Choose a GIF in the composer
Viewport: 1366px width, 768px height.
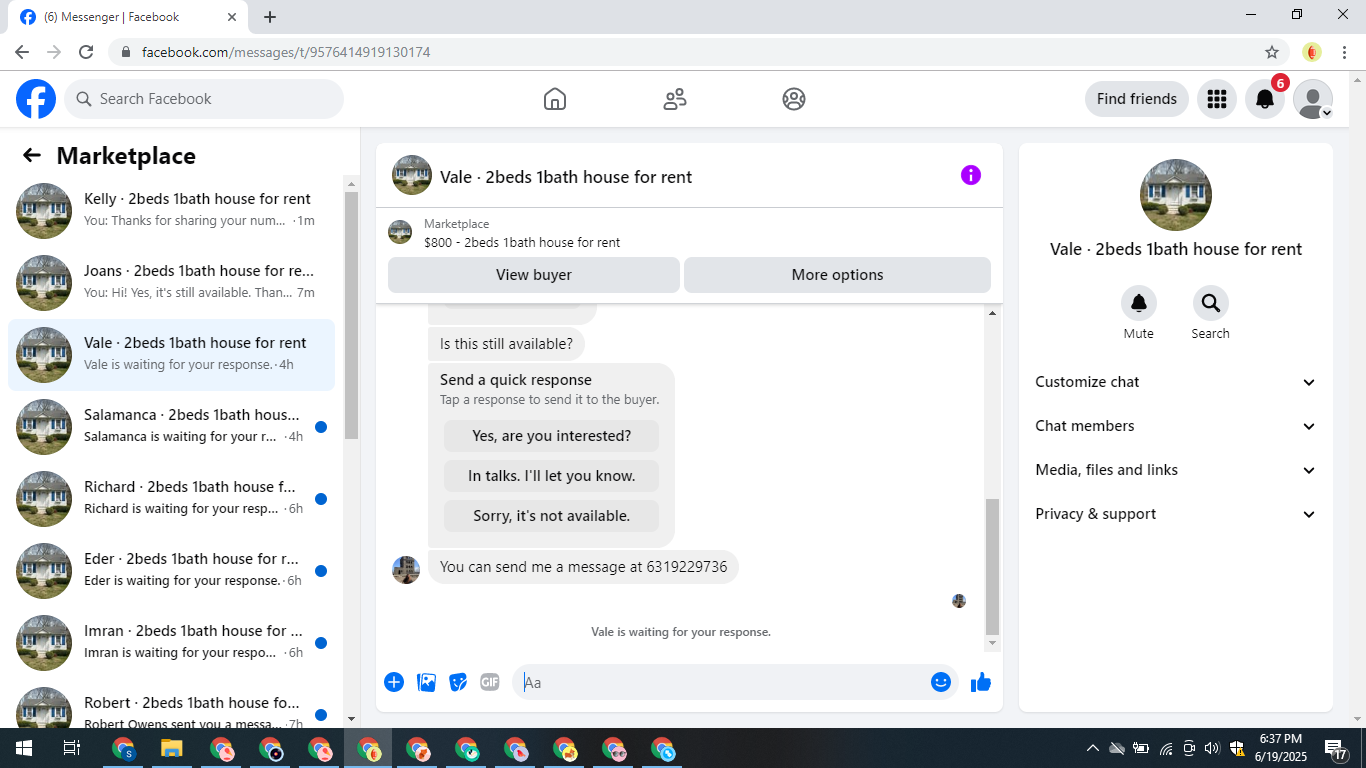point(490,682)
